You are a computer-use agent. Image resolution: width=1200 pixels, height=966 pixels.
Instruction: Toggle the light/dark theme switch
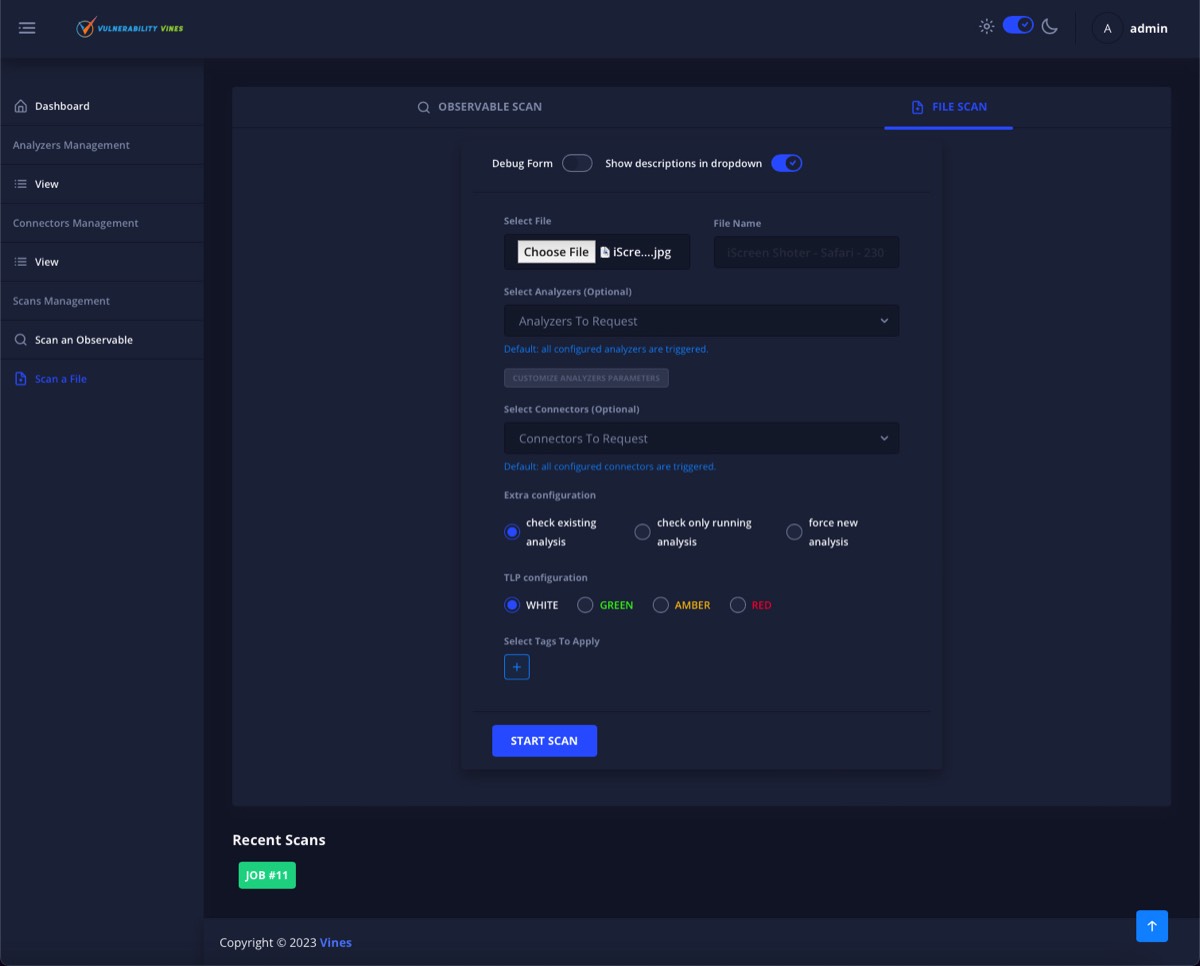(1018, 25)
